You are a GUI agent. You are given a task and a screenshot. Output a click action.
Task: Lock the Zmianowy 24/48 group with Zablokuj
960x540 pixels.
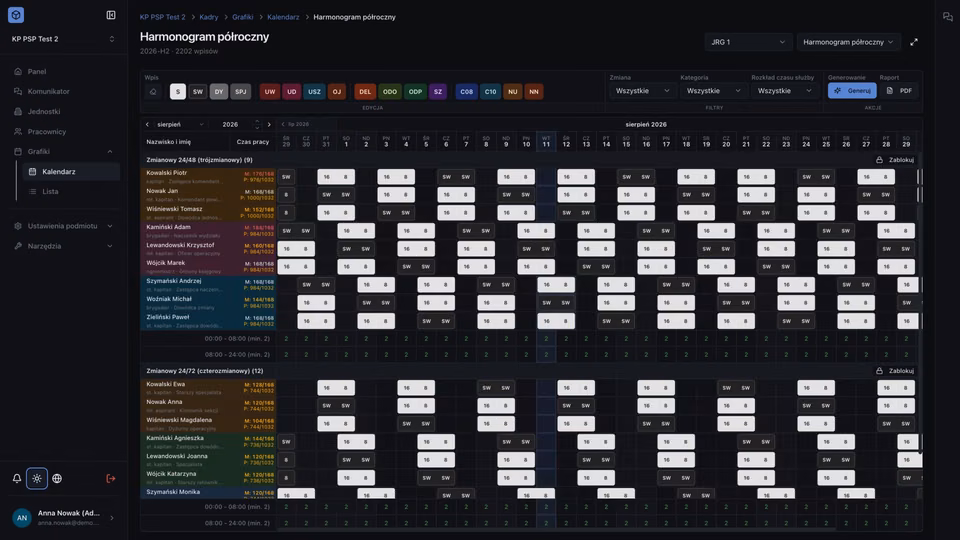895,160
